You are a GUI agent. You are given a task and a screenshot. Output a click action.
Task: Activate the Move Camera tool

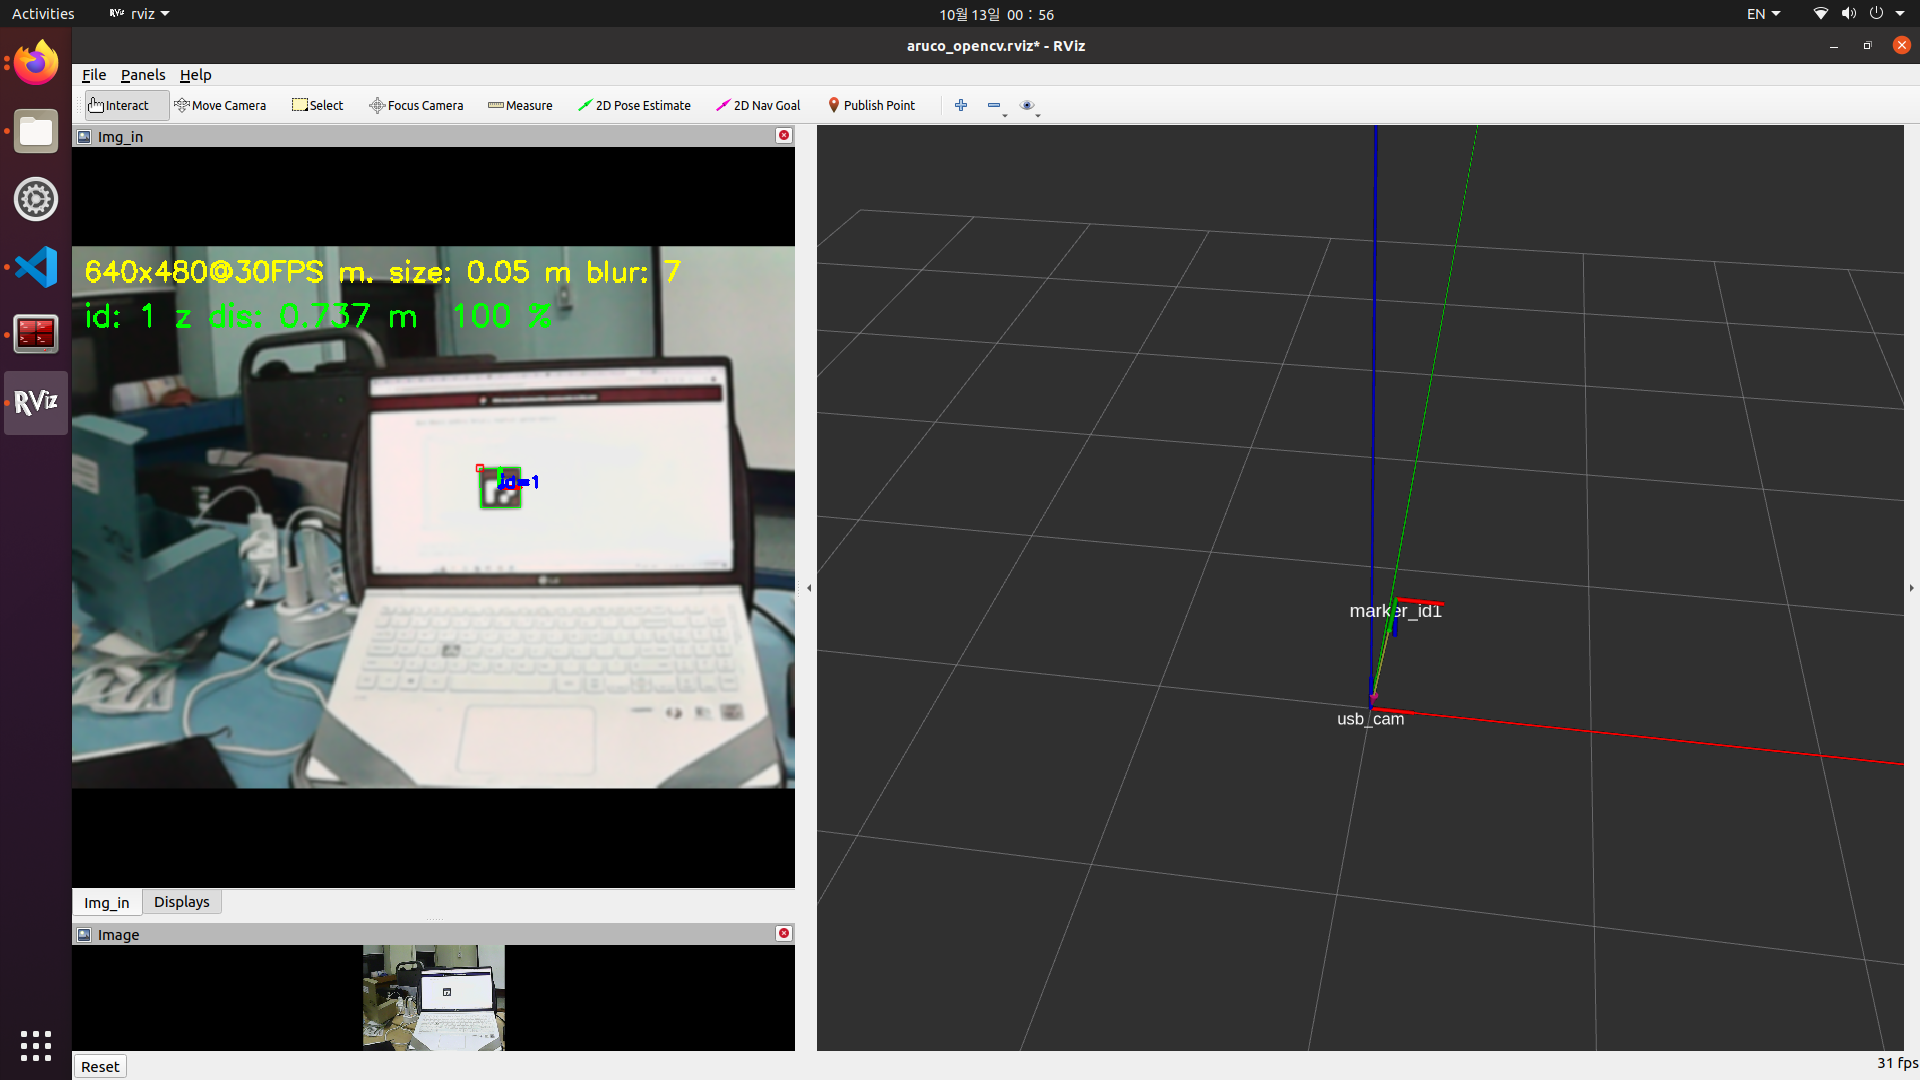point(220,105)
